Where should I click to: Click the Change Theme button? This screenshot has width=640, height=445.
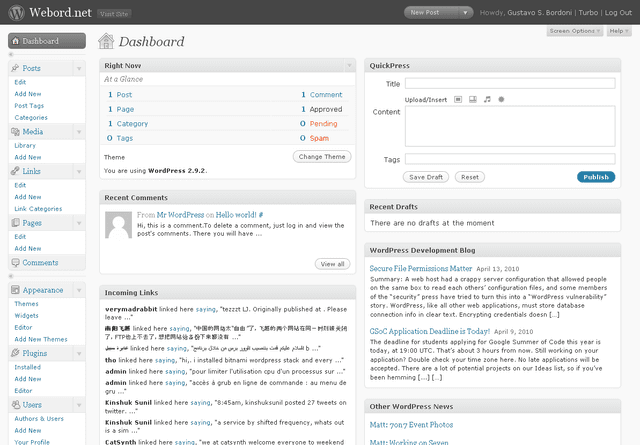tap(322, 157)
